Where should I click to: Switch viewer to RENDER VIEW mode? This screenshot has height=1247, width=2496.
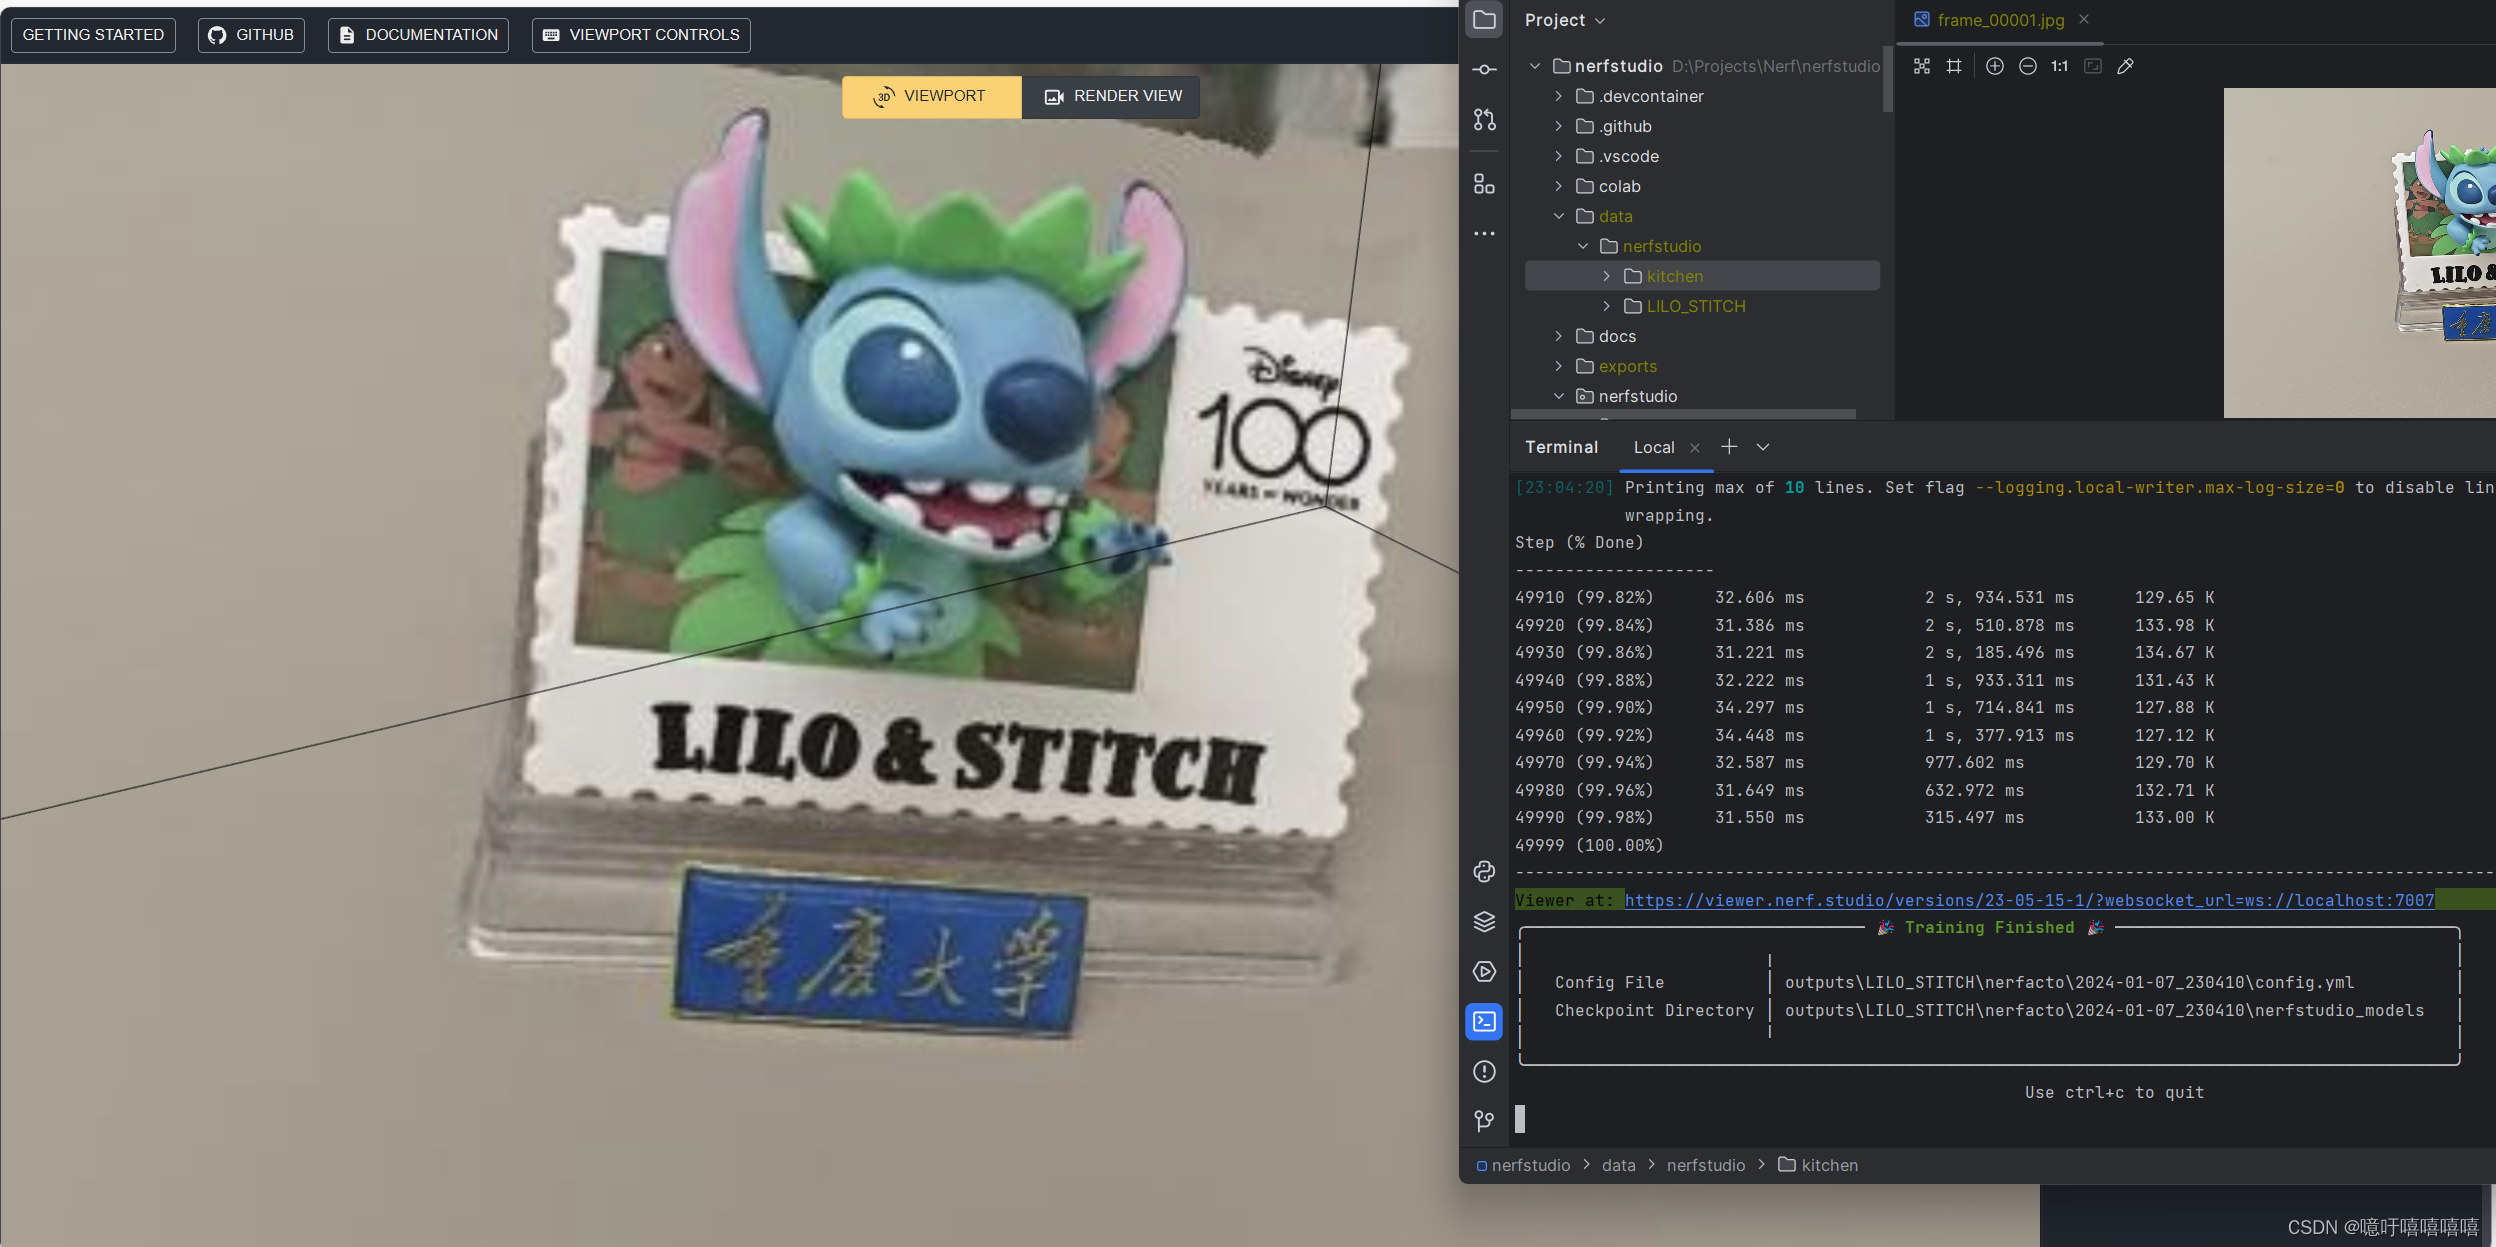tap(1111, 97)
